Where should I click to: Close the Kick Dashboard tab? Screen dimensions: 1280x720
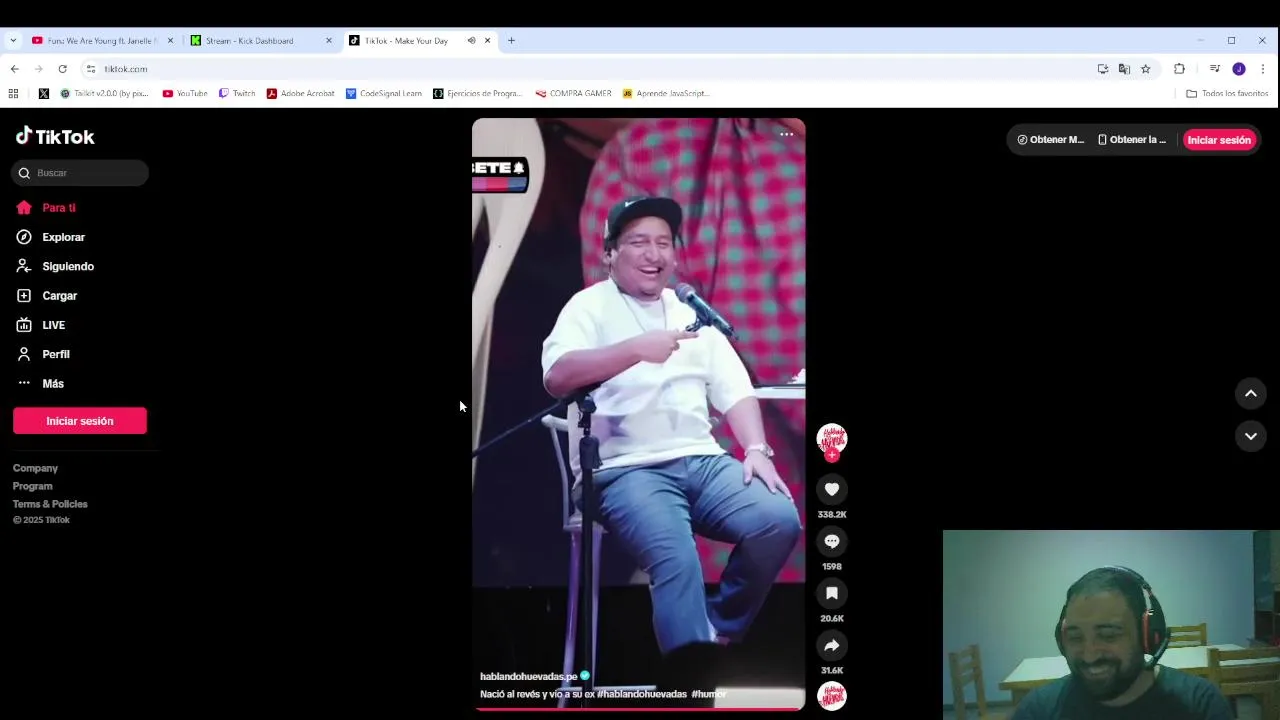[328, 41]
